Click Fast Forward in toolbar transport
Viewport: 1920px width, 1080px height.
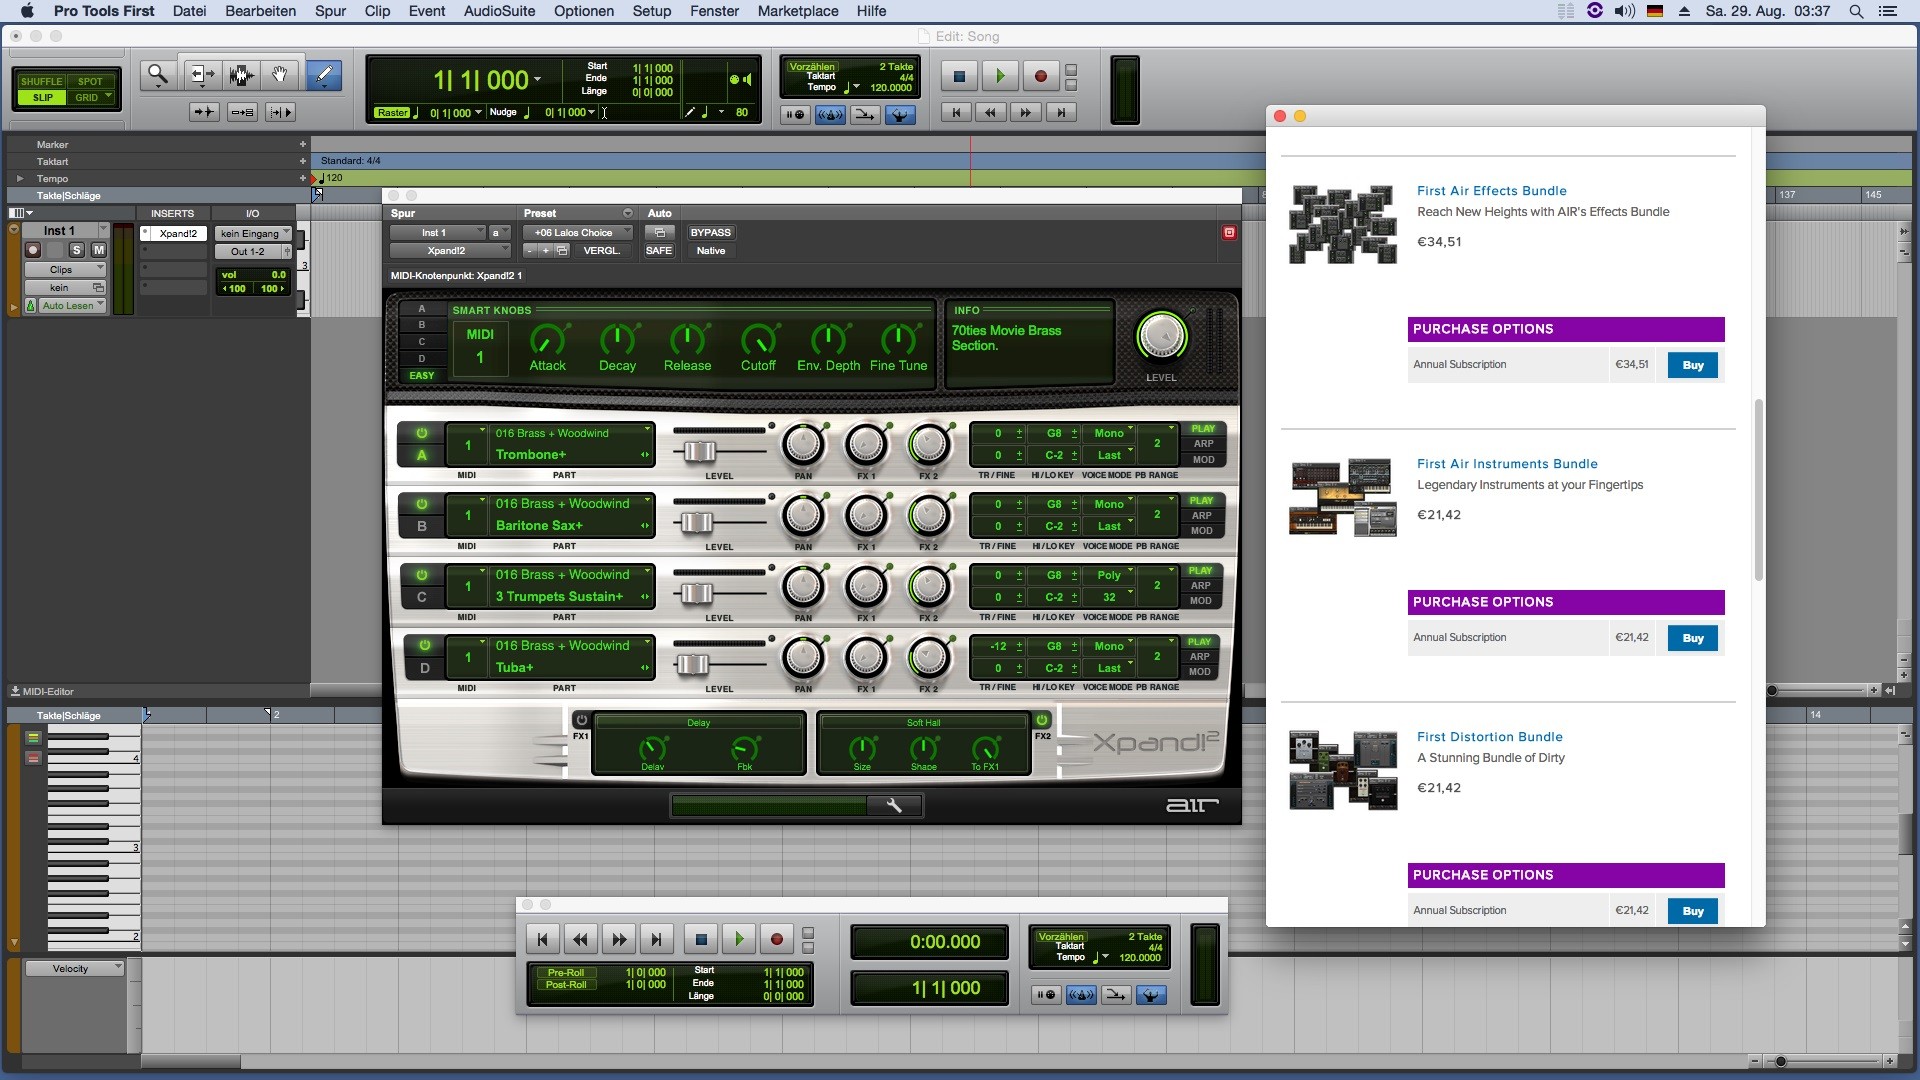[1025, 113]
